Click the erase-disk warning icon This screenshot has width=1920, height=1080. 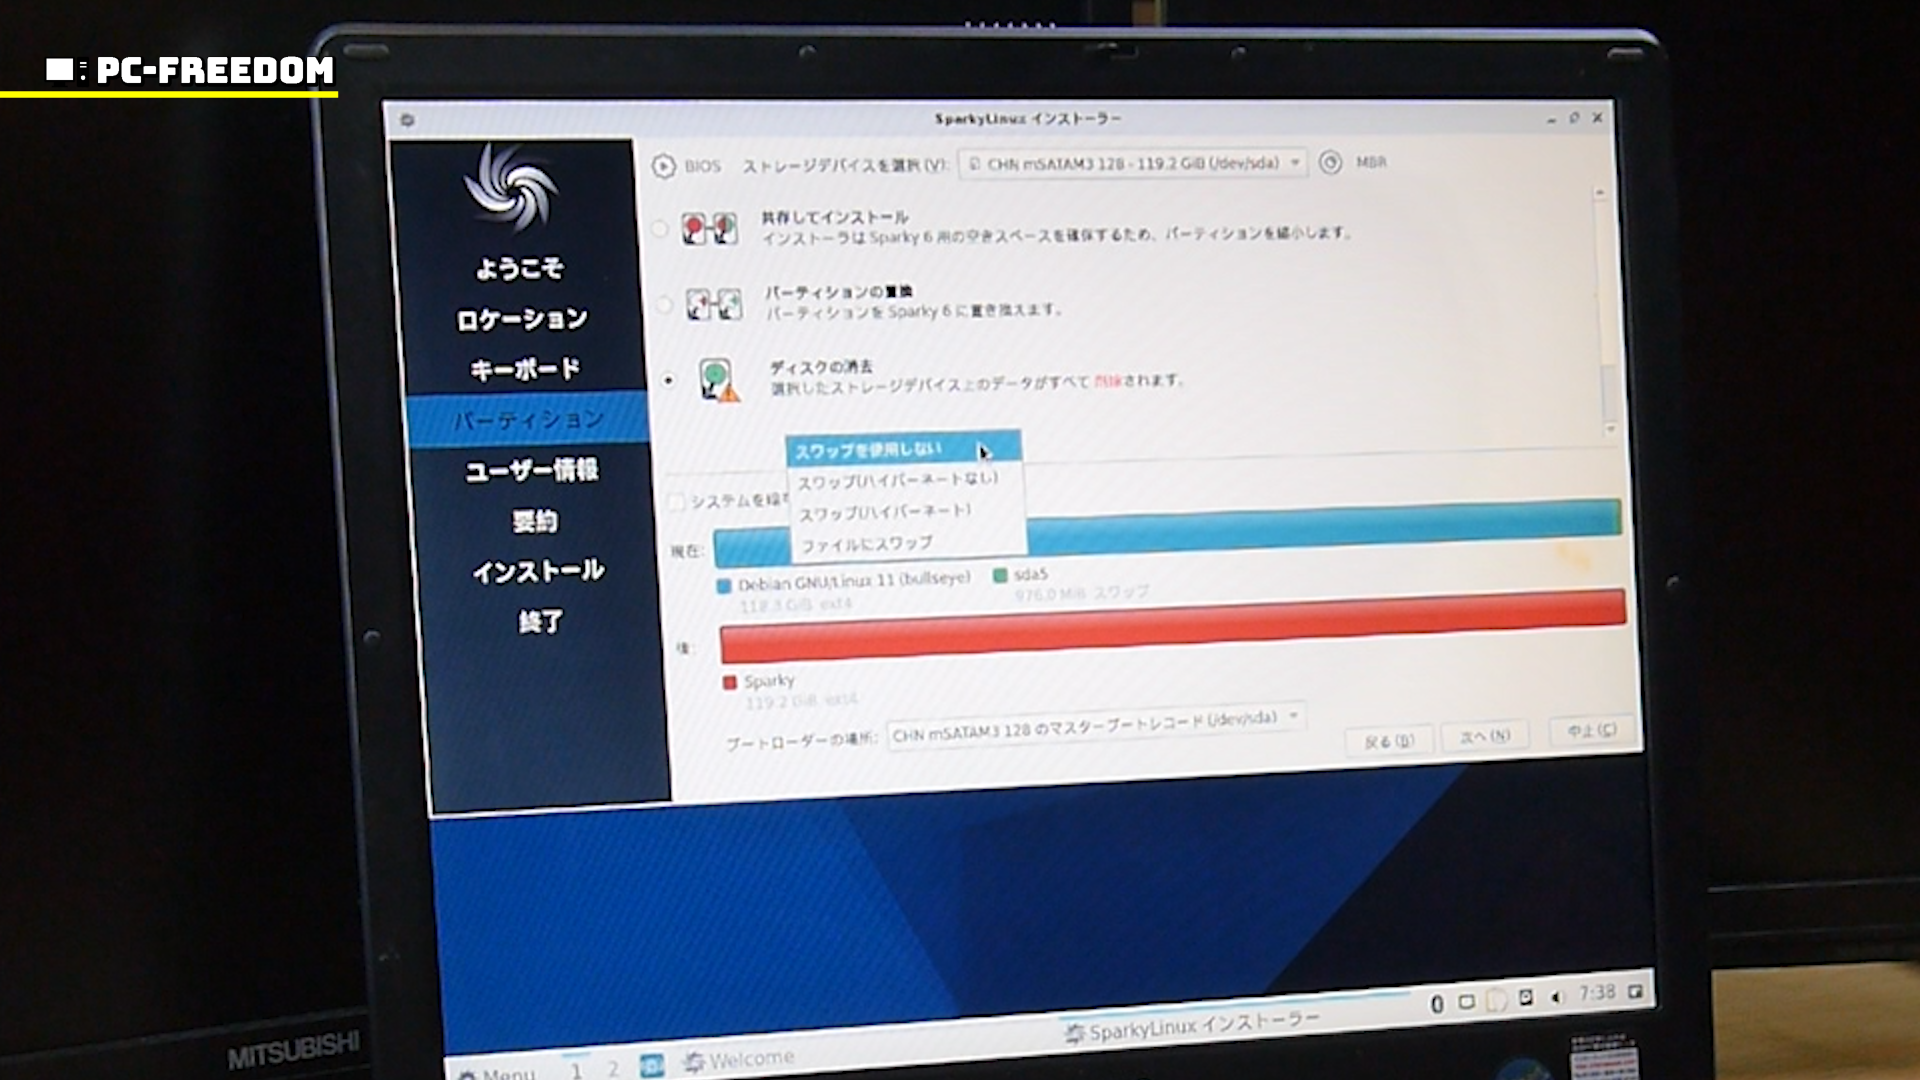pyautogui.click(x=718, y=381)
